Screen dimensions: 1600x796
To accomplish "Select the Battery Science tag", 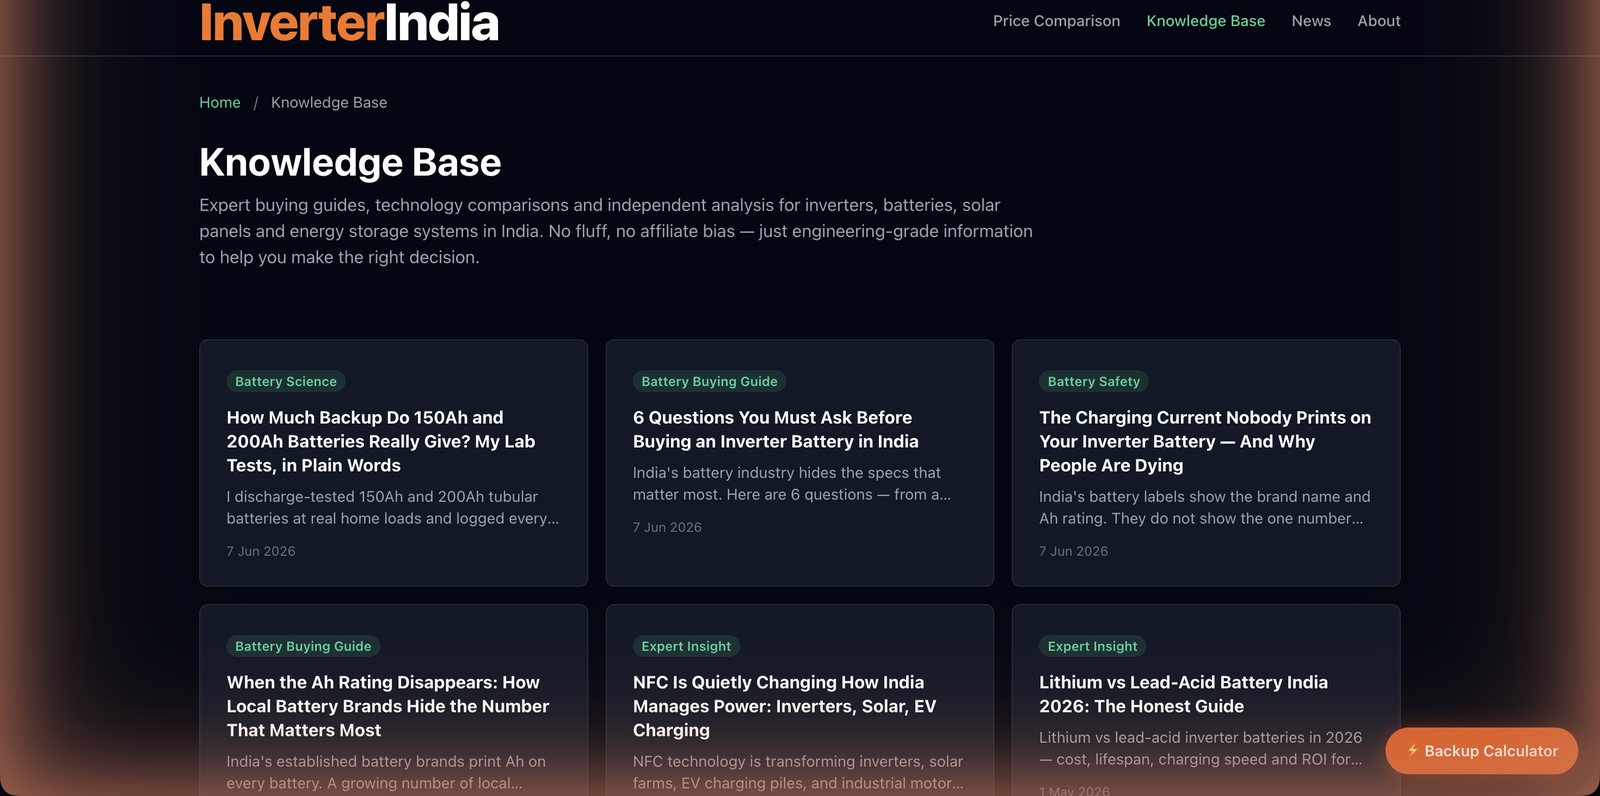I will pyautogui.click(x=285, y=381).
